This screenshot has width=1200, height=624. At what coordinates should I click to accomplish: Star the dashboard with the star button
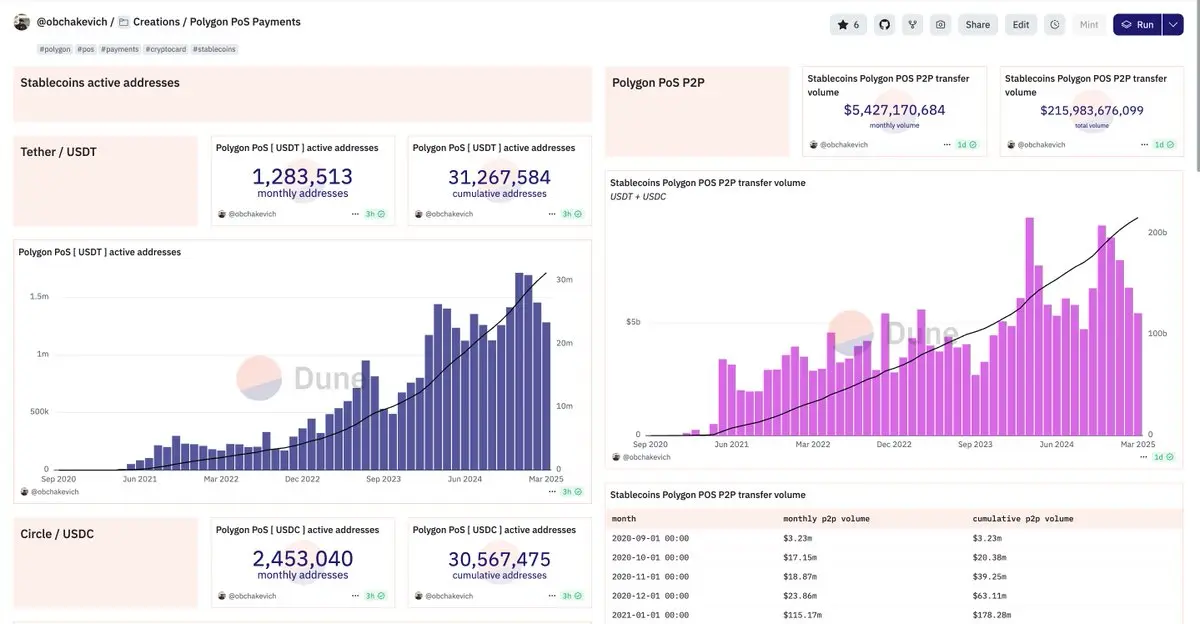[x=848, y=25]
